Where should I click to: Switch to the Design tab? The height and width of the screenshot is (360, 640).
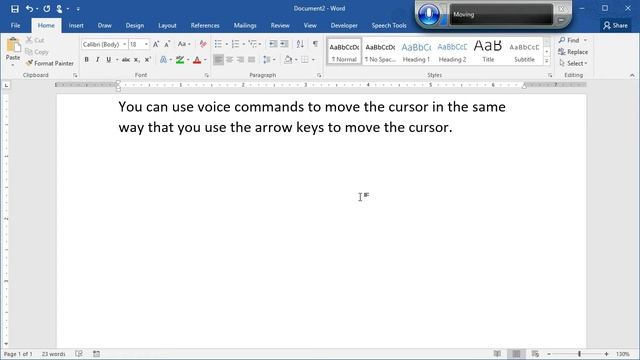tap(135, 25)
